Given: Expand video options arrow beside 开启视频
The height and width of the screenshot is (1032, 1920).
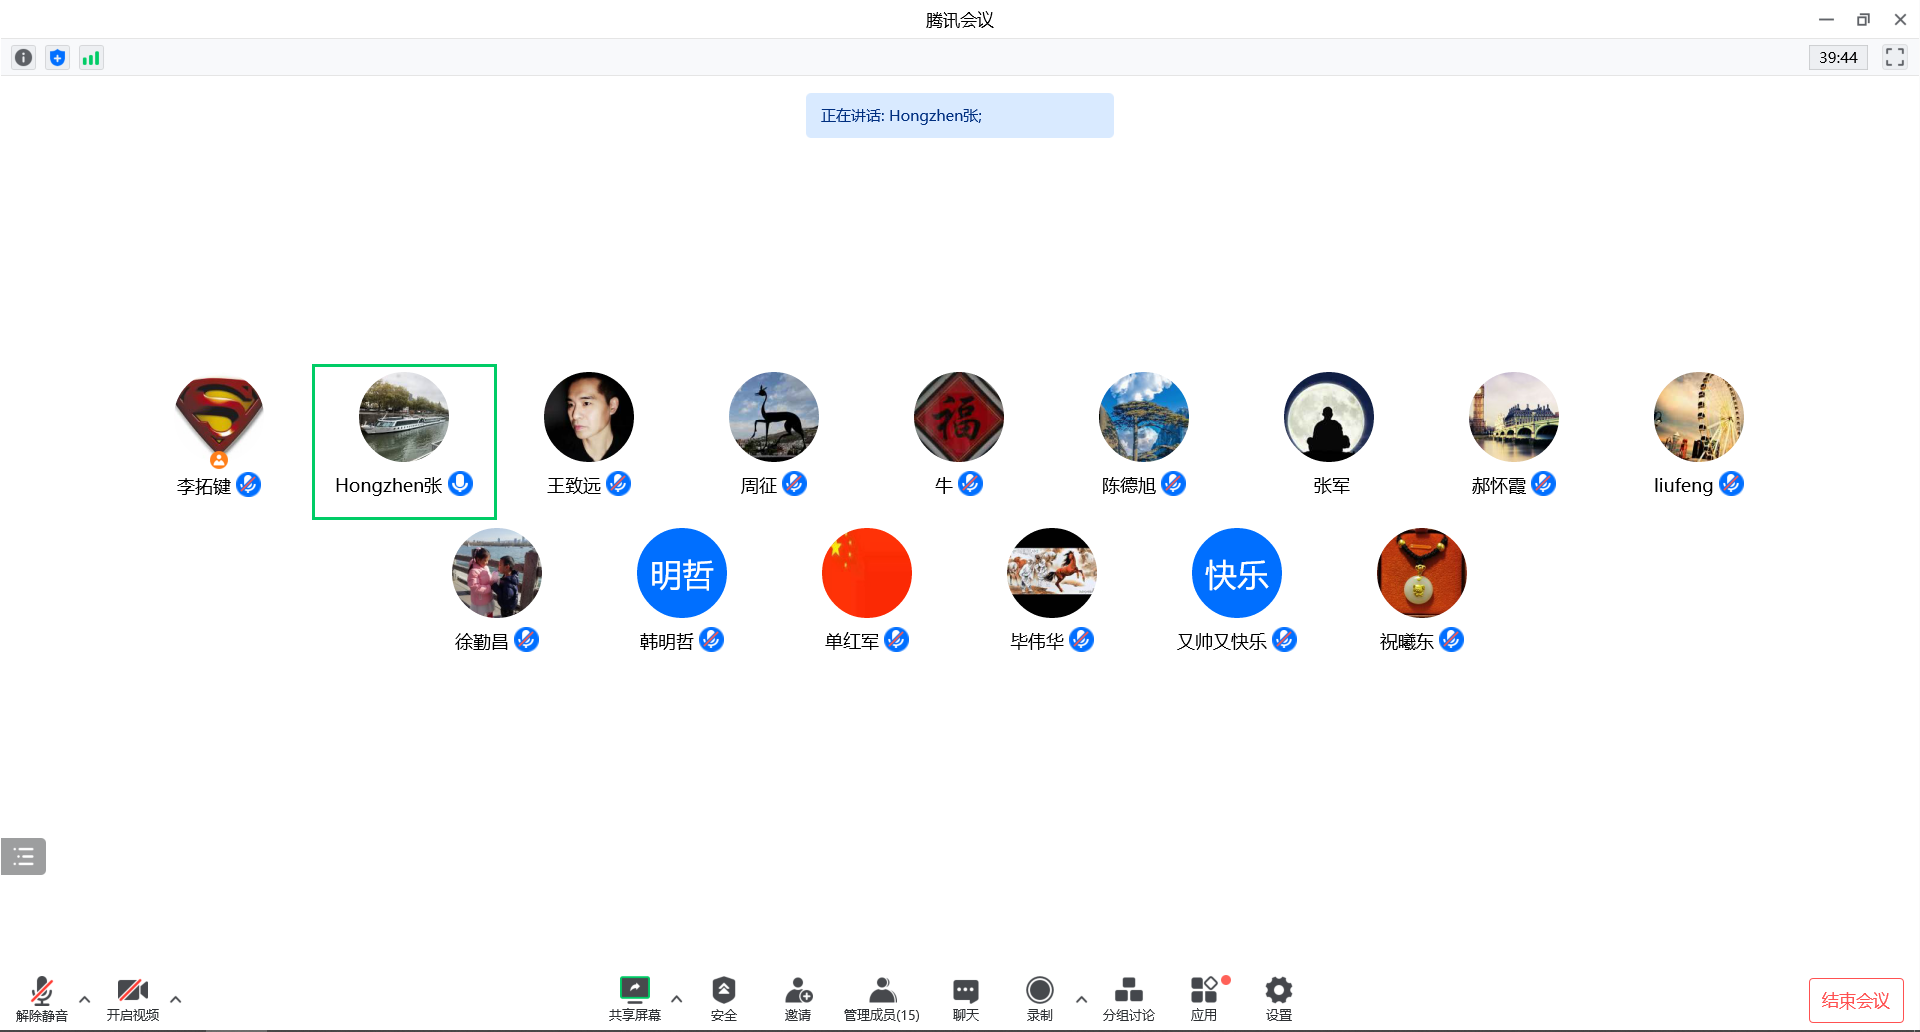Looking at the screenshot, I should 176,999.
